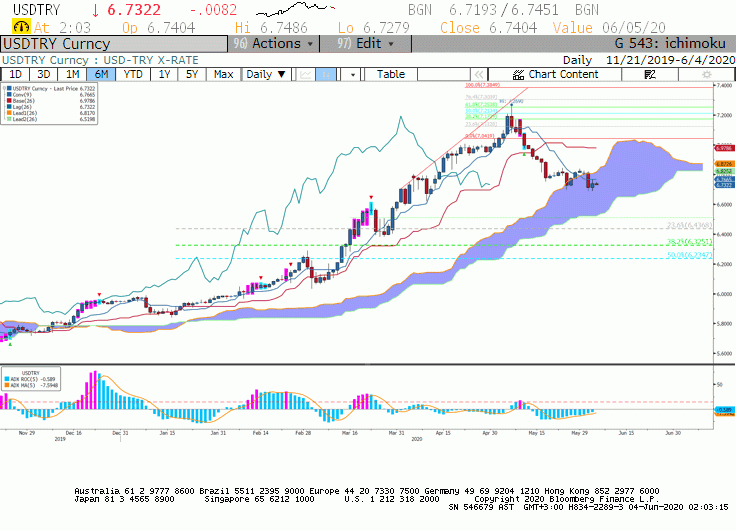
Task: Click the May 29 date axis label
Action: pyautogui.click(x=579, y=433)
